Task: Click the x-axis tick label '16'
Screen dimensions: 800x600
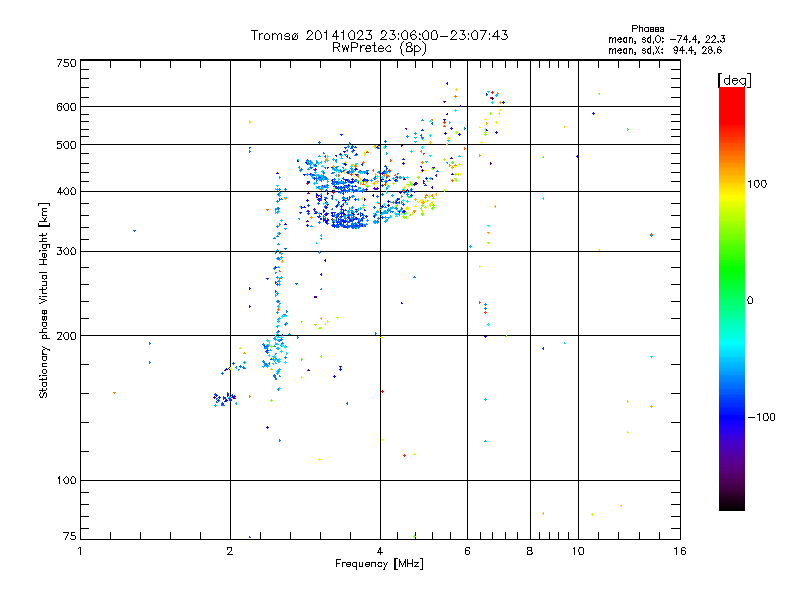Action: [680, 551]
